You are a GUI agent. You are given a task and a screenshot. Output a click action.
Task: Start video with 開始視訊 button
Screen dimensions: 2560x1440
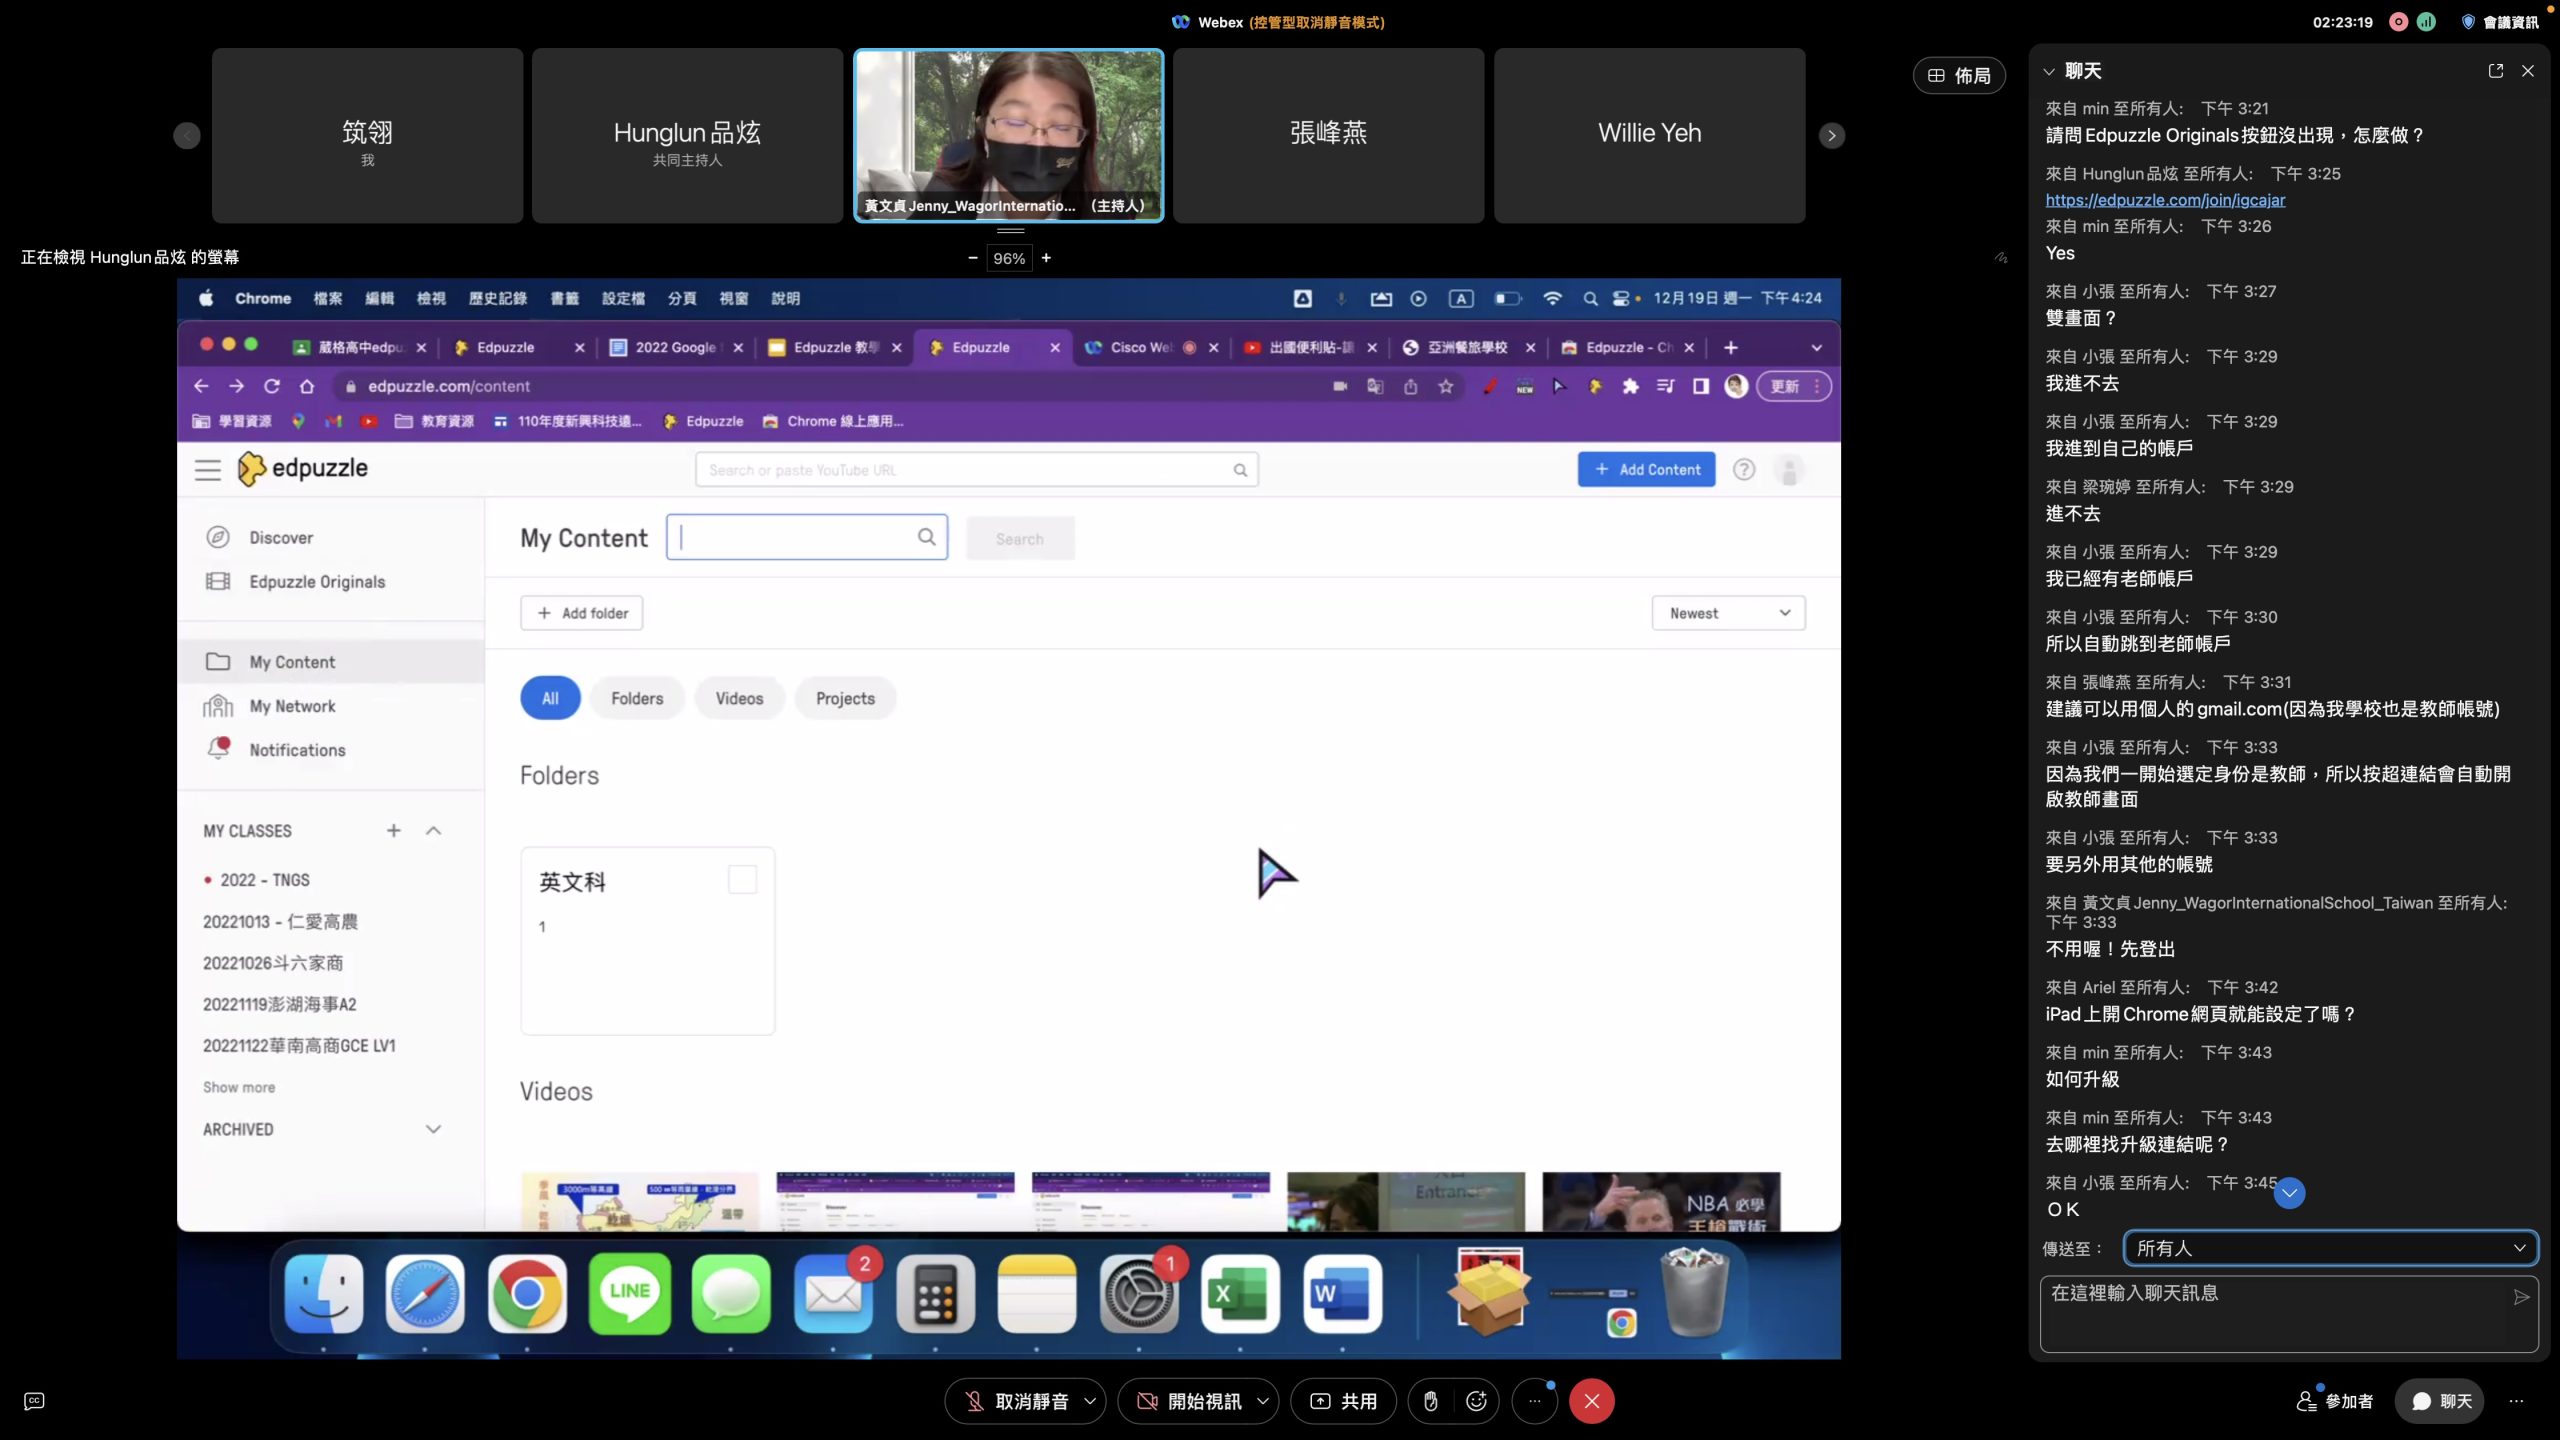[1188, 1401]
